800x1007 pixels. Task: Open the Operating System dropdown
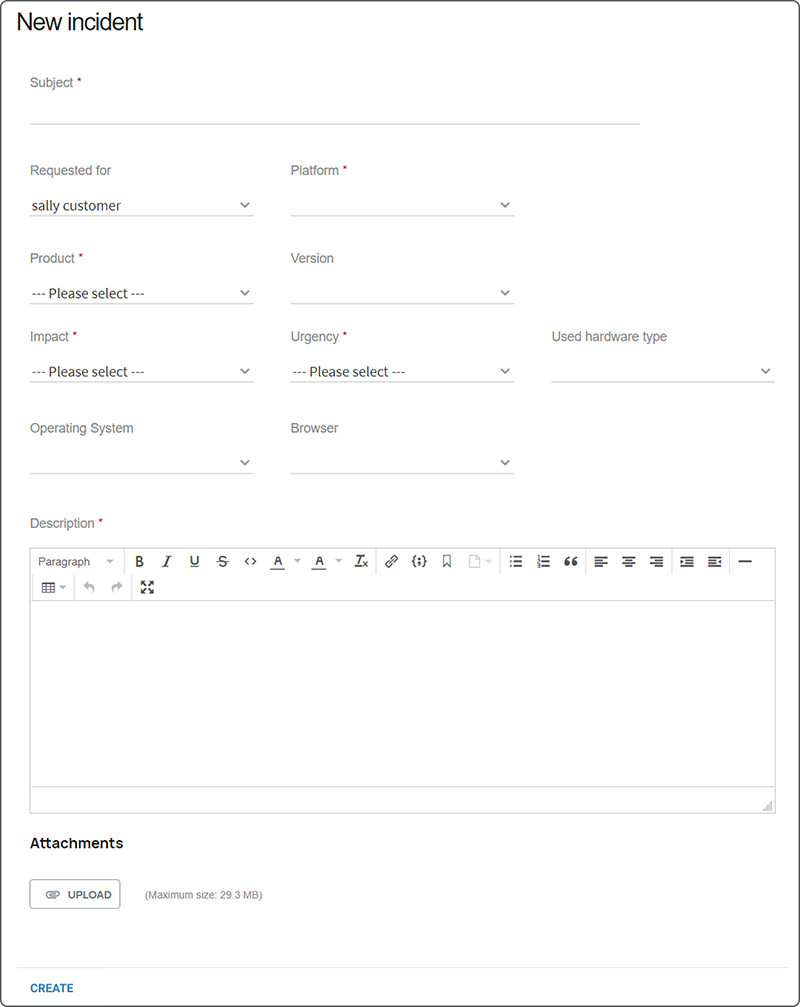[141, 463]
